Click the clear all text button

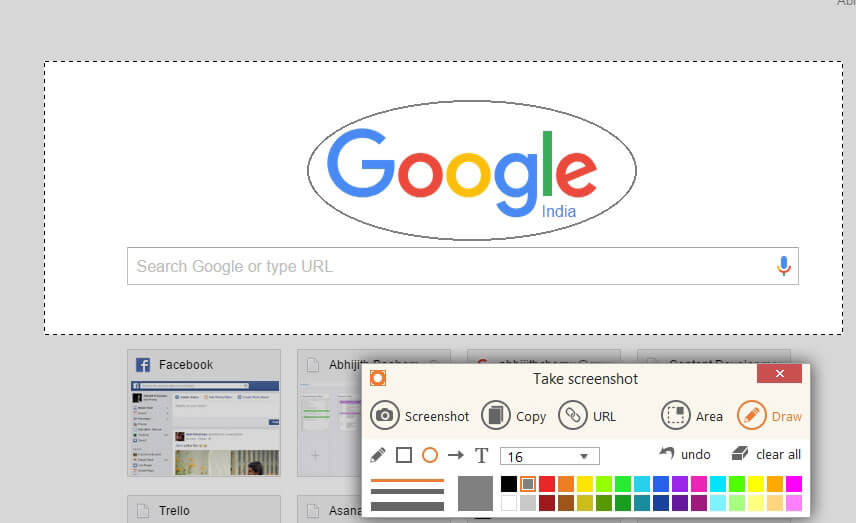[778, 454]
